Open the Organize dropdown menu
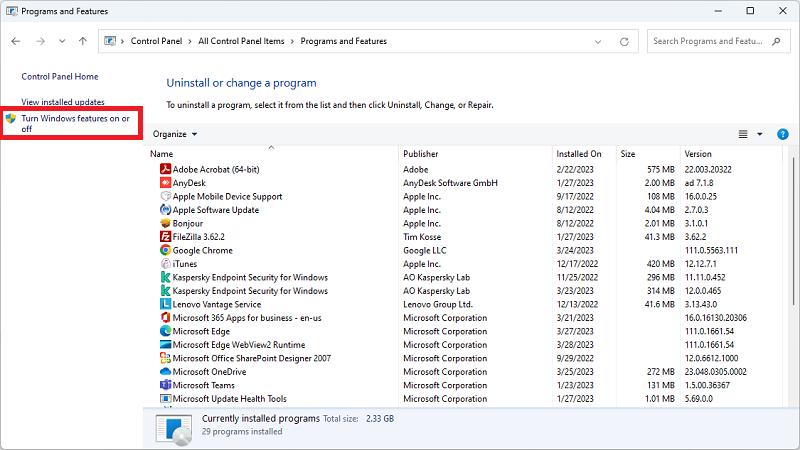This screenshot has height=450, width=800. point(175,134)
